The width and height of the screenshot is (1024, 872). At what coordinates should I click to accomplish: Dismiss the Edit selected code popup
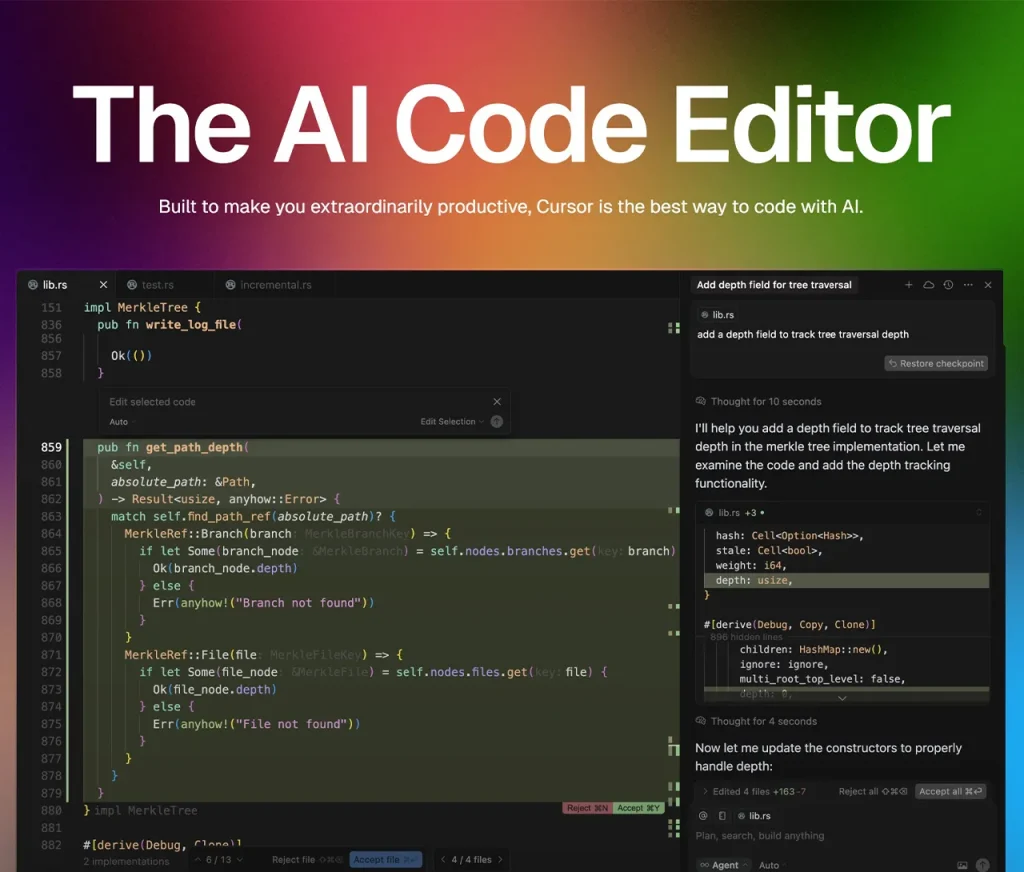(497, 402)
